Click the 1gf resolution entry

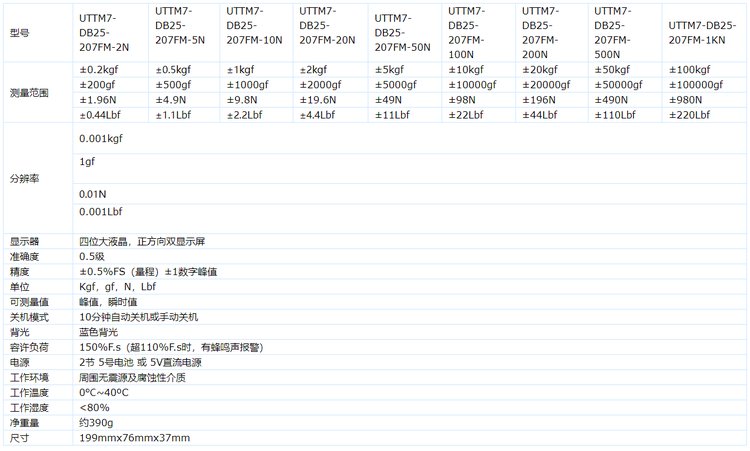point(87,162)
